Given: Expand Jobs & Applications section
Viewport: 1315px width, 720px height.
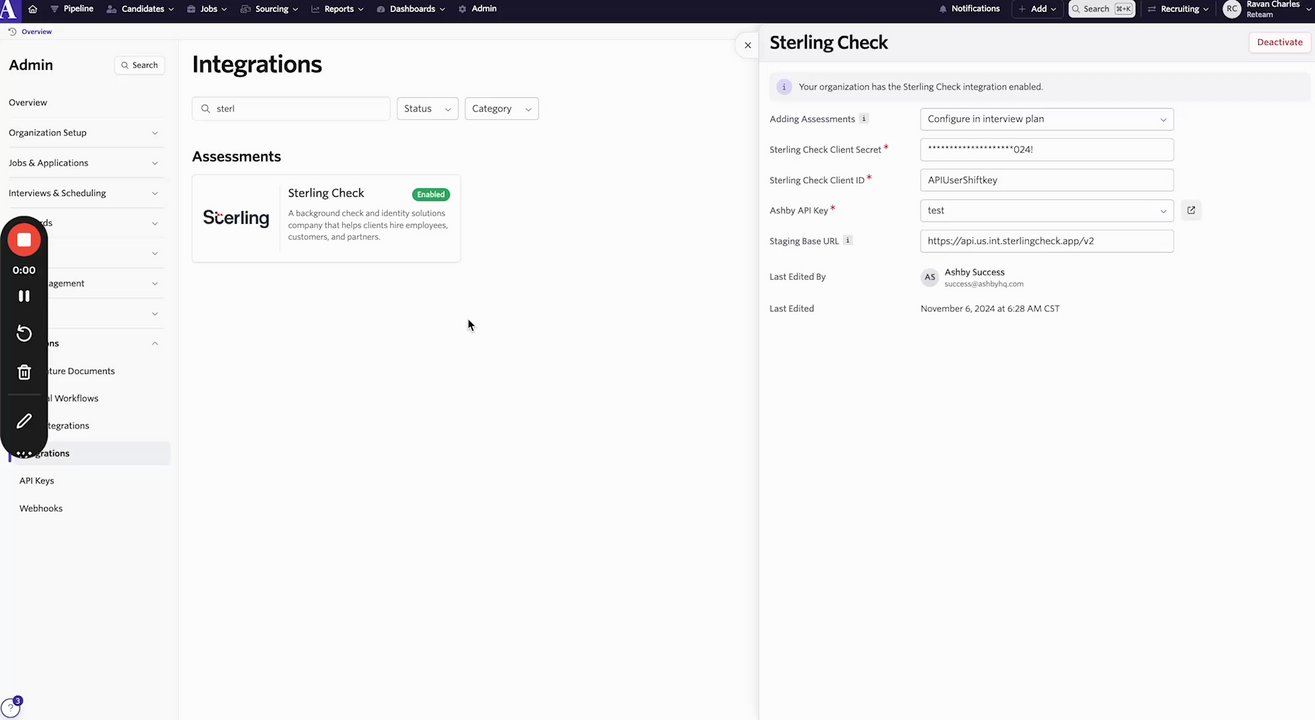Looking at the screenshot, I should (84, 163).
